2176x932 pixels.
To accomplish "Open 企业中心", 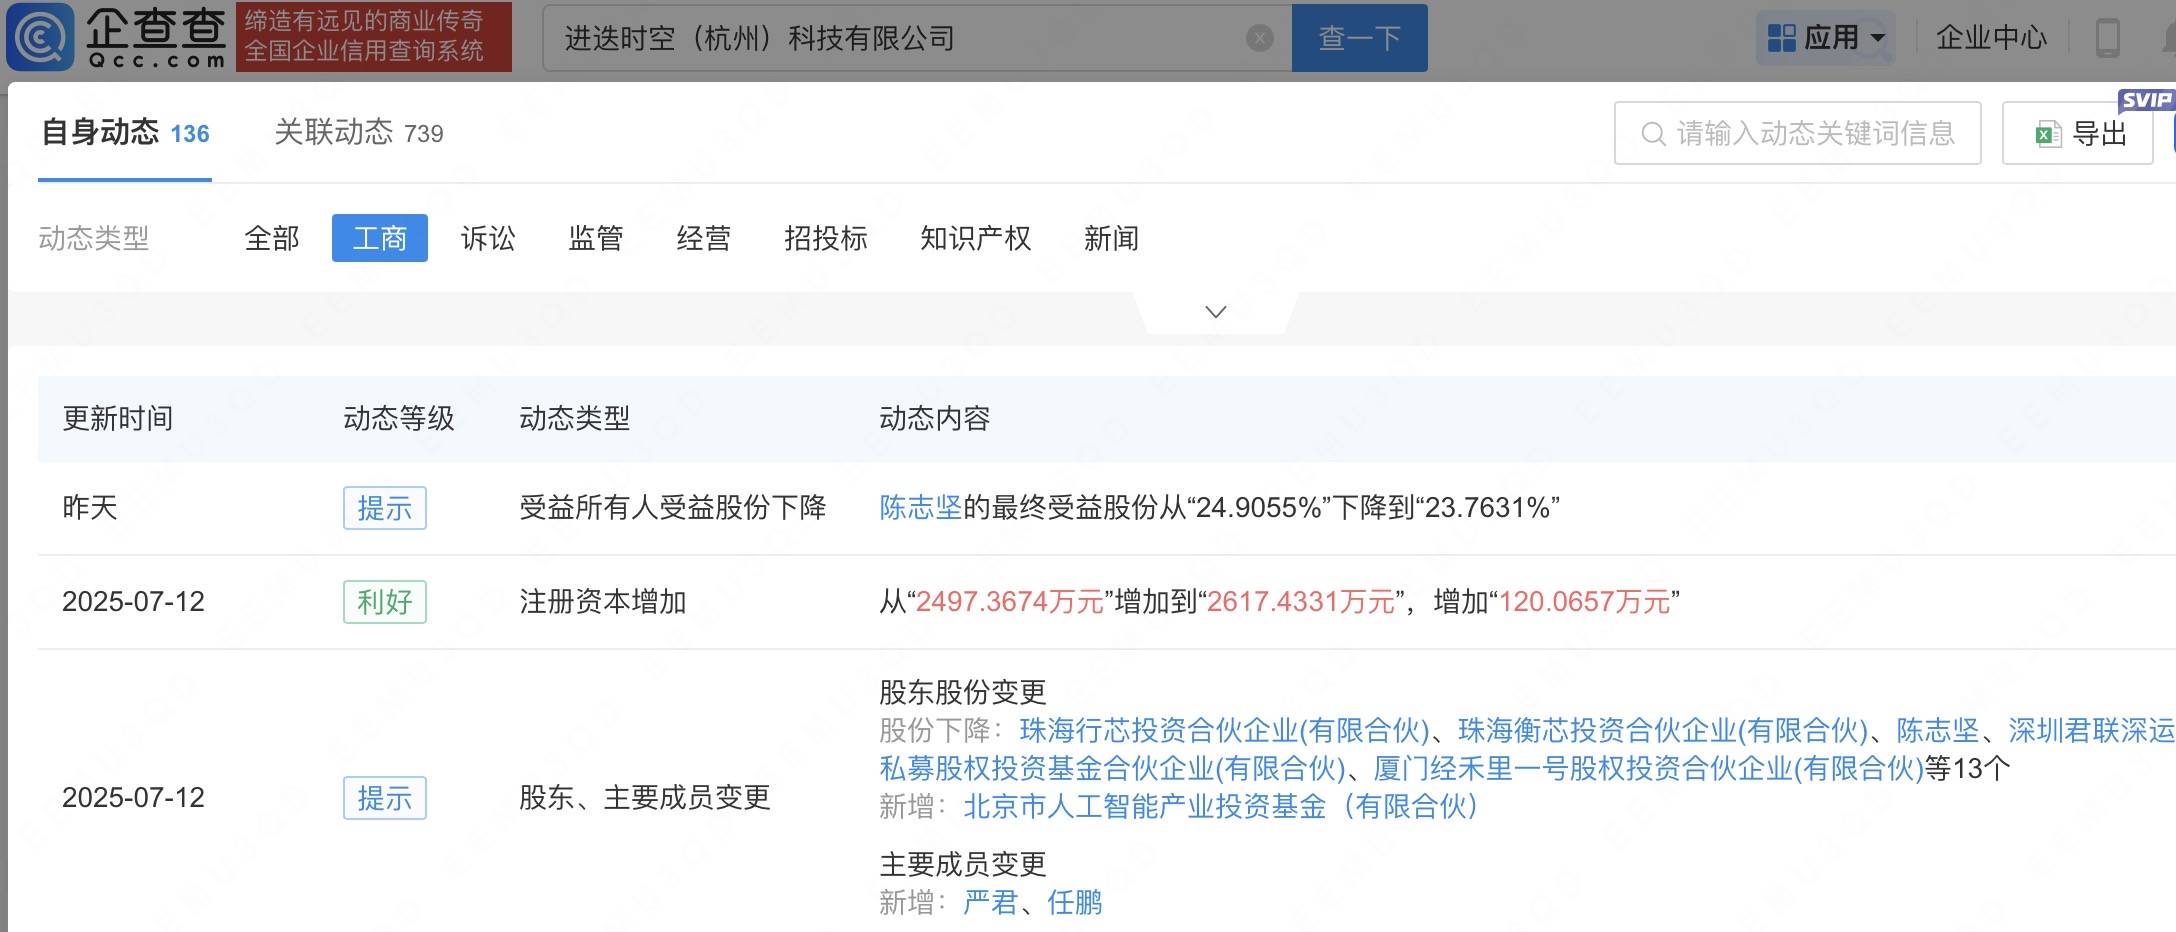I will 1991,38.
